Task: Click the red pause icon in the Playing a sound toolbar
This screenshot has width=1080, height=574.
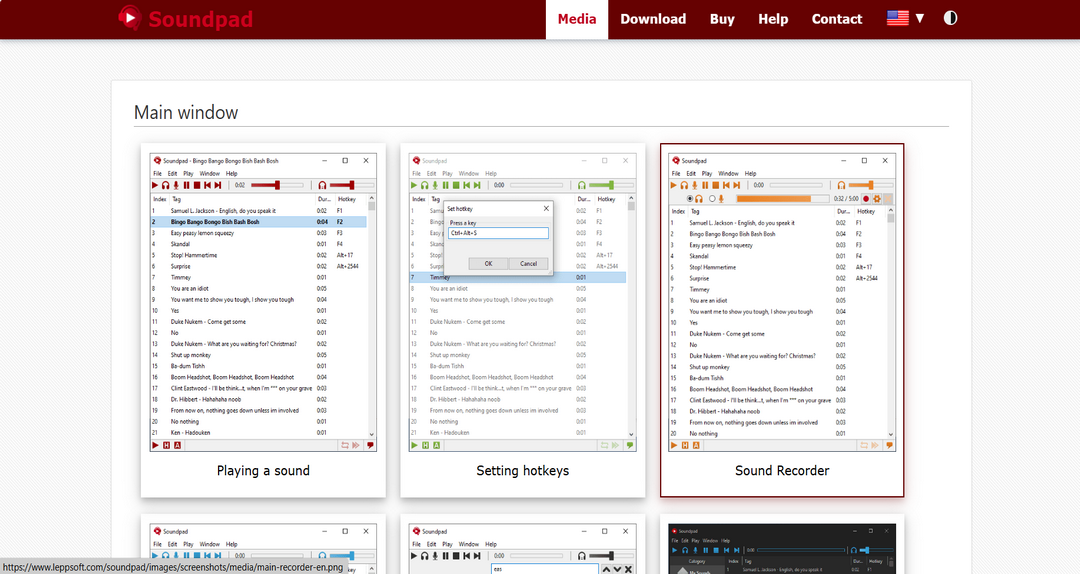Action: click(186, 185)
